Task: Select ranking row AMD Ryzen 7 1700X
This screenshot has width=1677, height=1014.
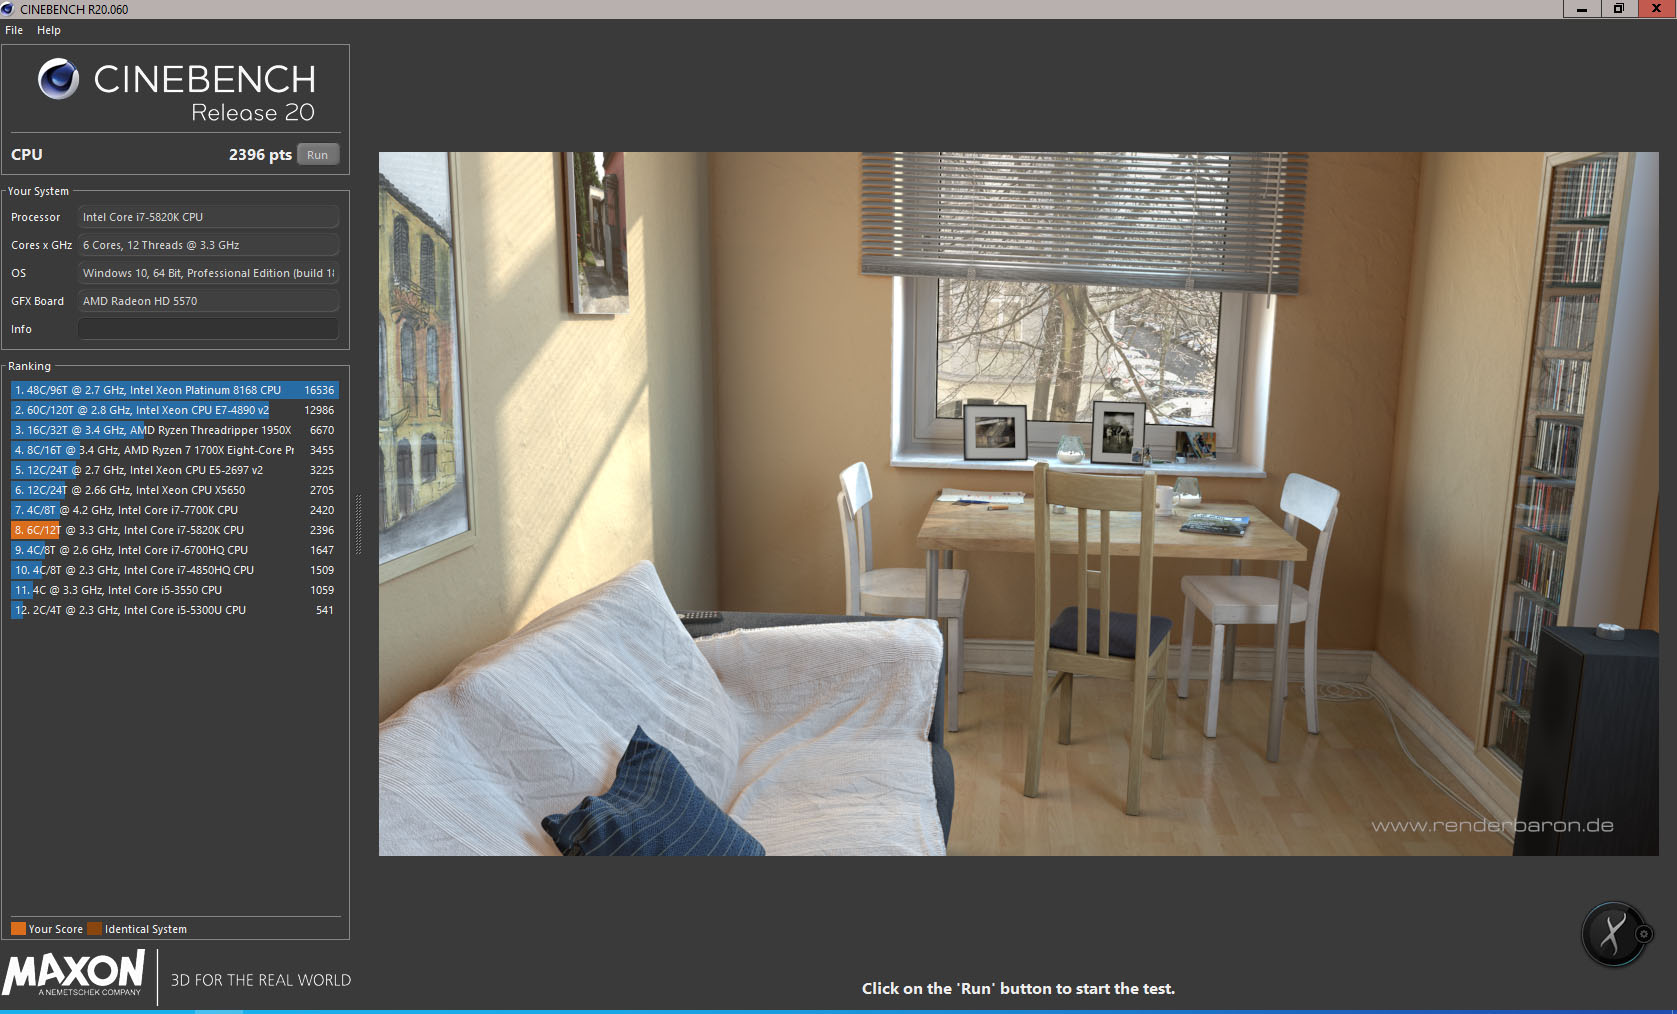Action: tap(175, 450)
